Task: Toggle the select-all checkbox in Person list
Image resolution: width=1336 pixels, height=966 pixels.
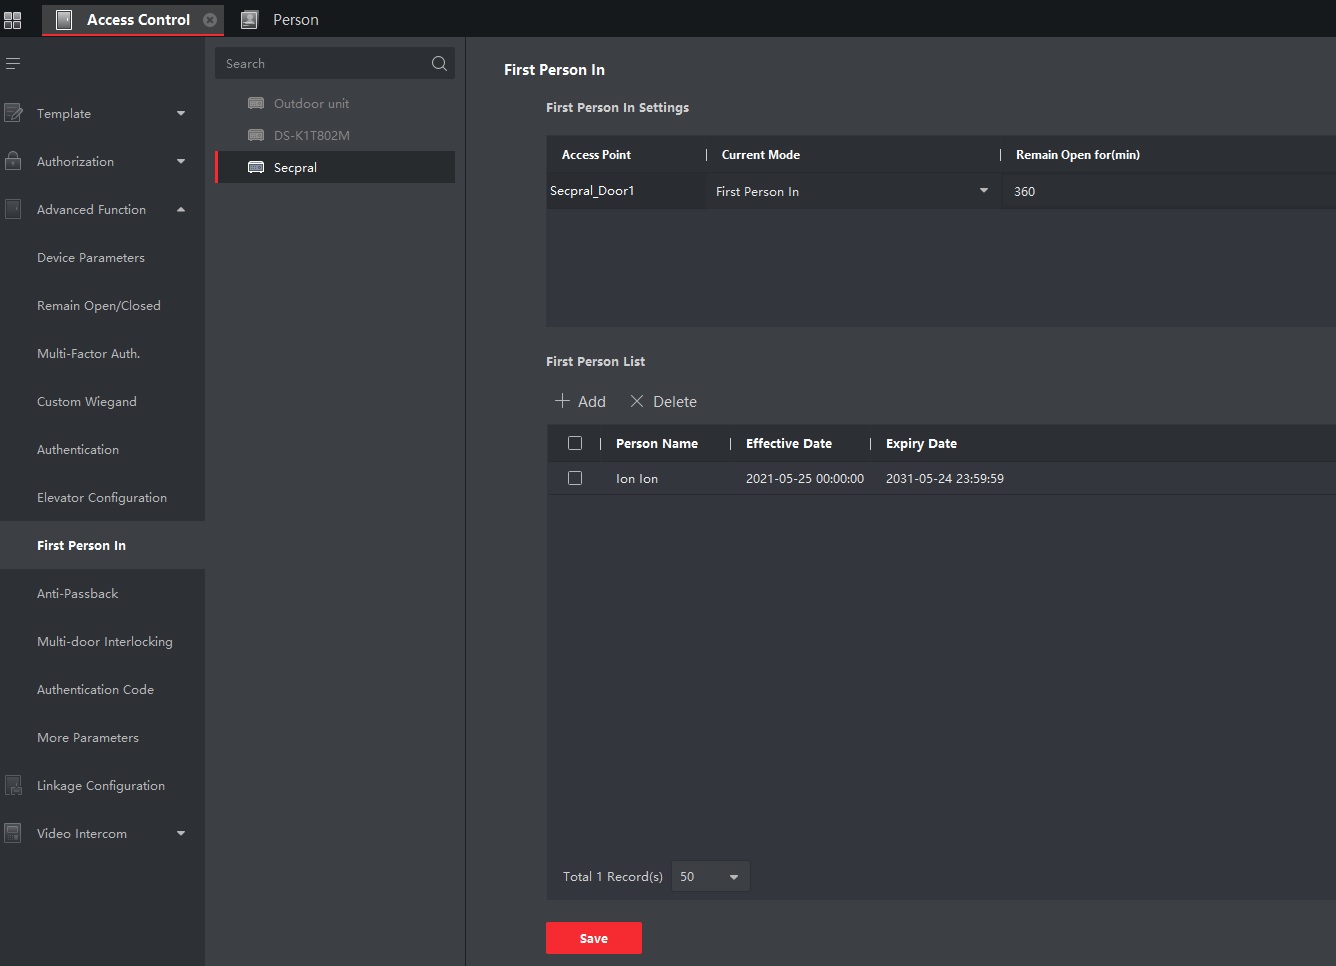Action: pyautogui.click(x=575, y=443)
